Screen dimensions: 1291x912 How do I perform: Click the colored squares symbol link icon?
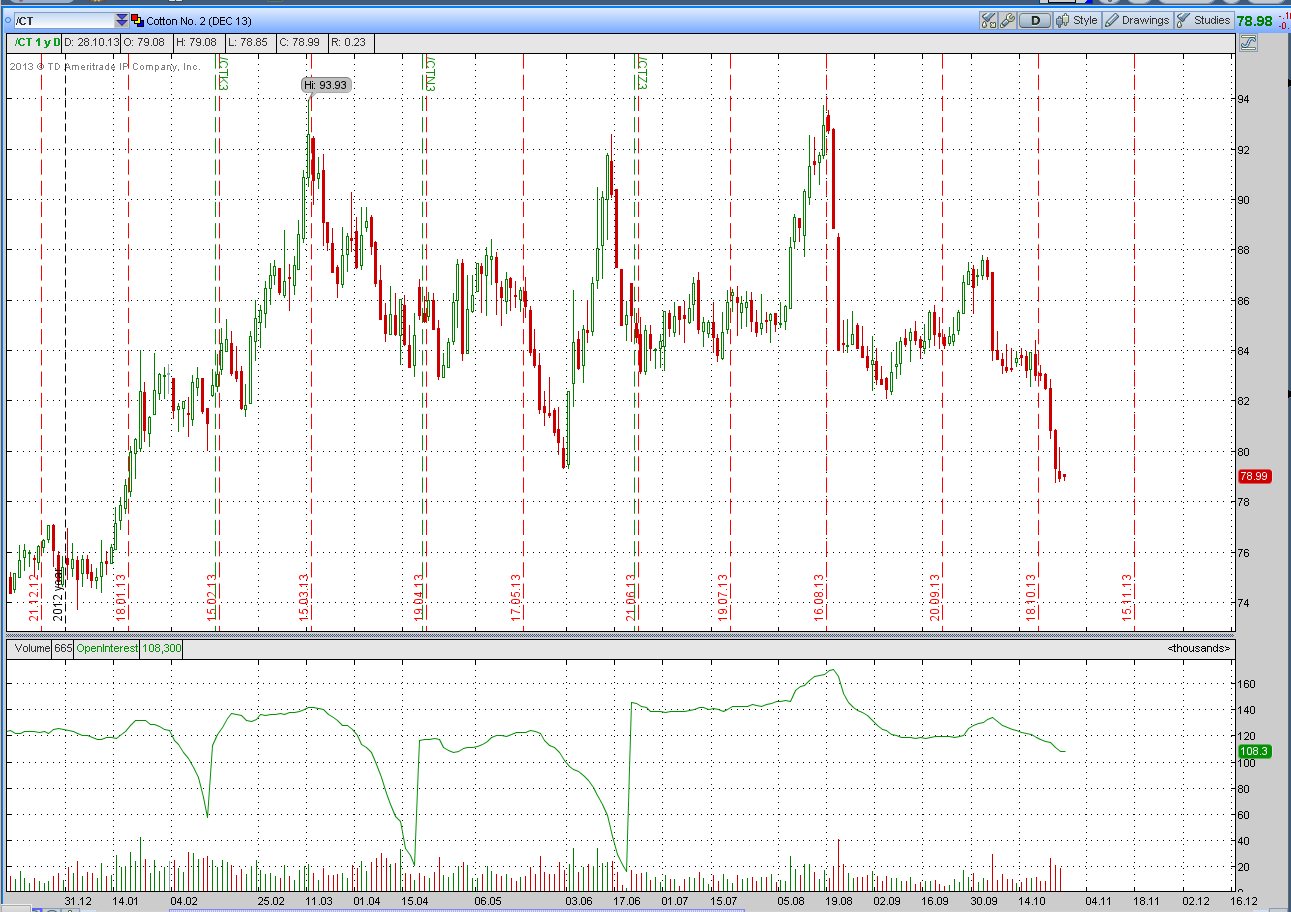137,20
